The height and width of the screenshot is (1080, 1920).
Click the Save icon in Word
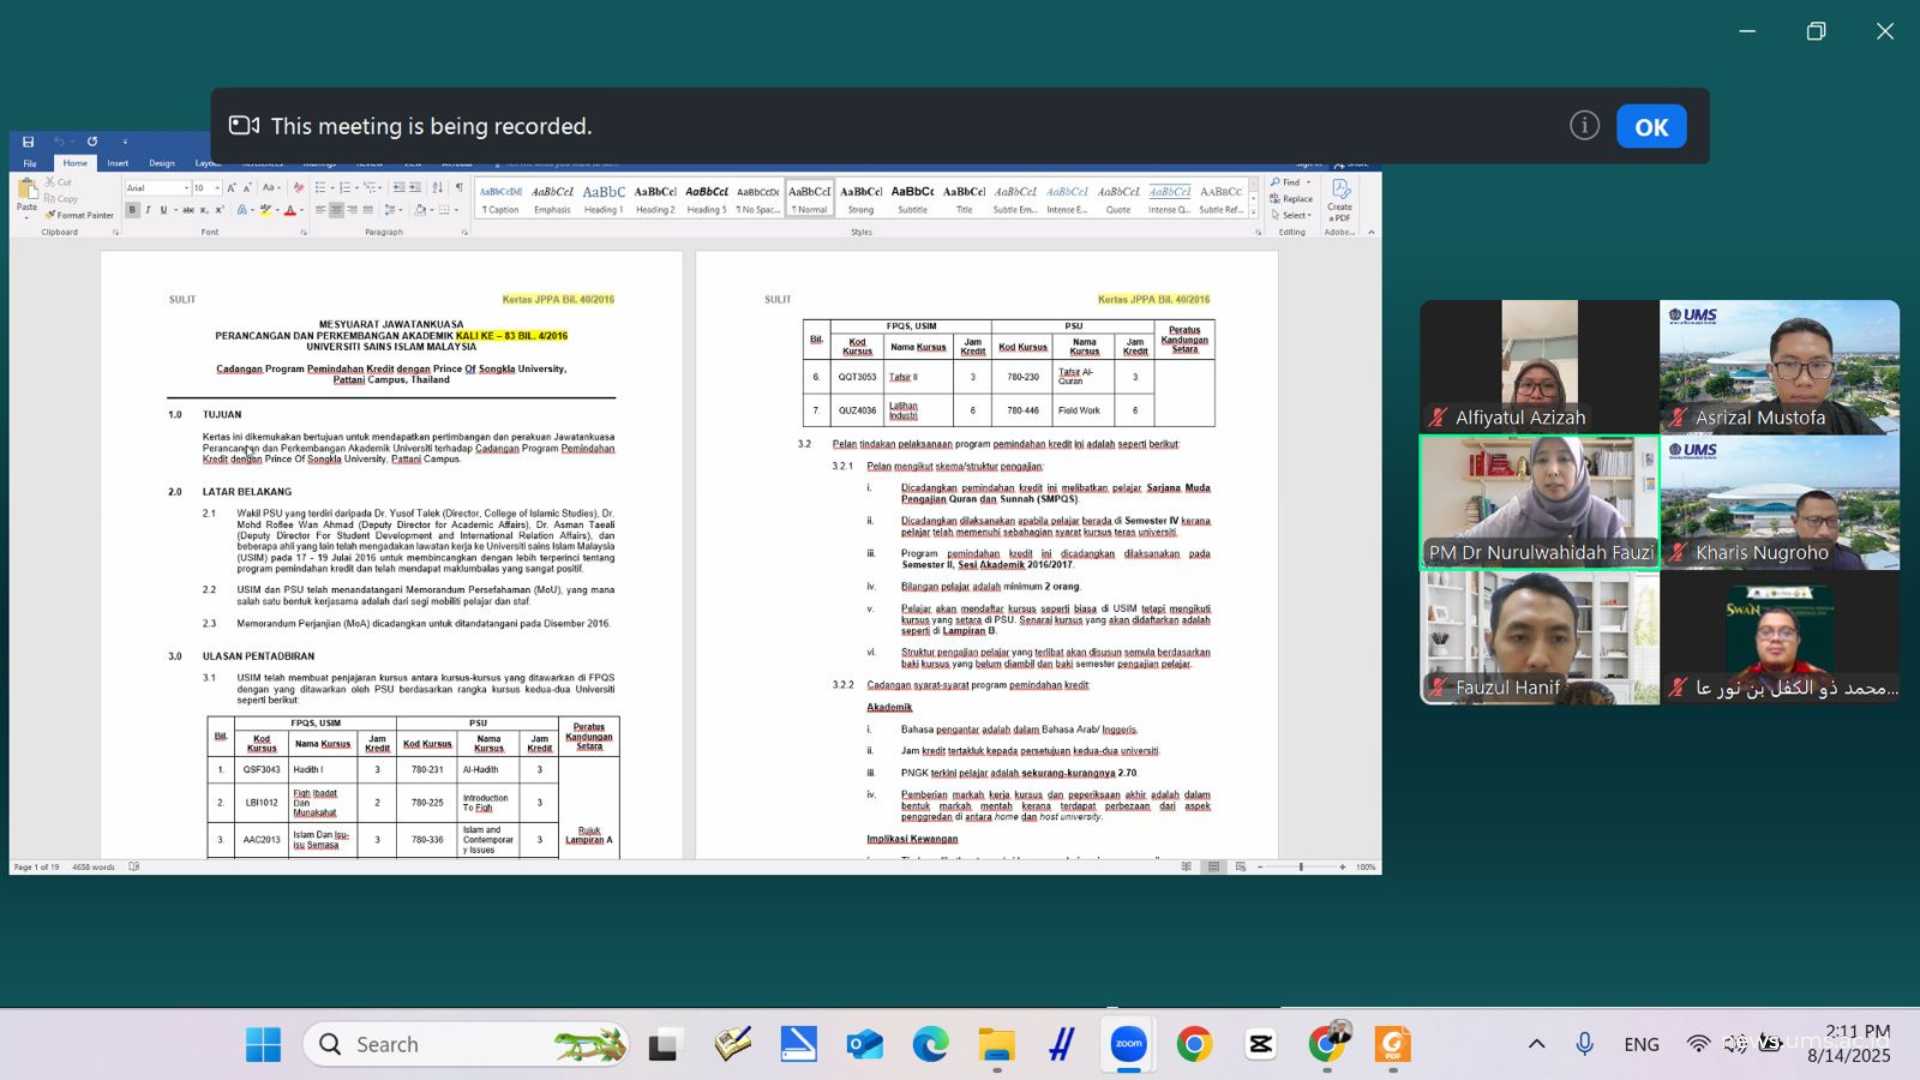(x=28, y=142)
